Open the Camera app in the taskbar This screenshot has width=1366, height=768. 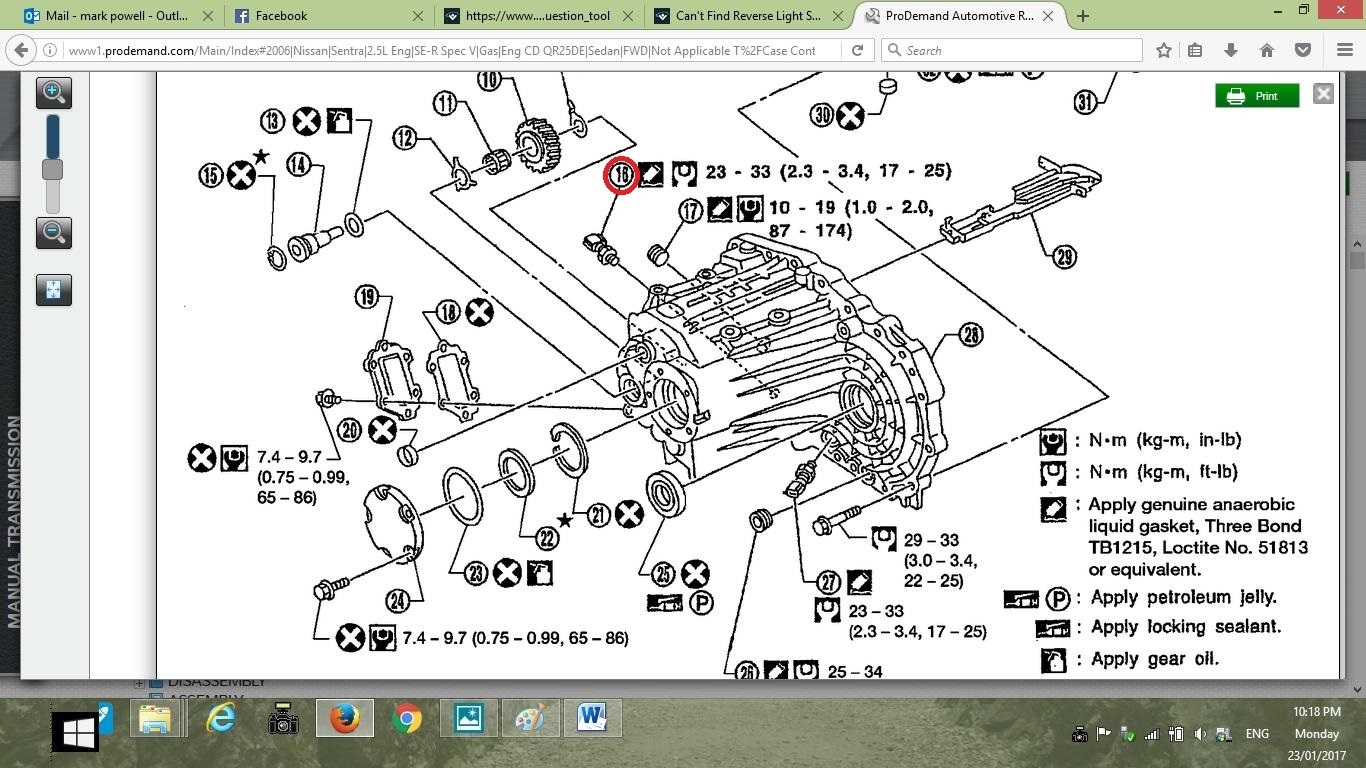point(283,719)
